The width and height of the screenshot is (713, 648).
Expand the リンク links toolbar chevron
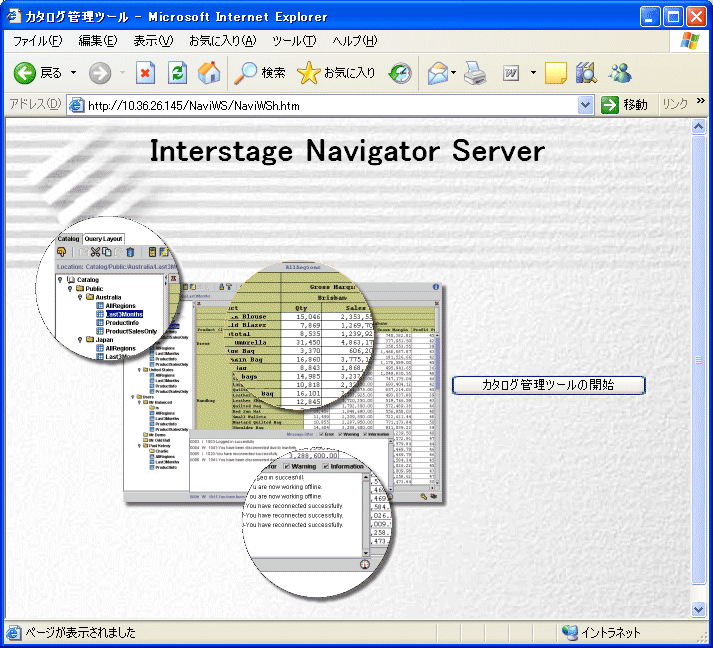(x=700, y=100)
